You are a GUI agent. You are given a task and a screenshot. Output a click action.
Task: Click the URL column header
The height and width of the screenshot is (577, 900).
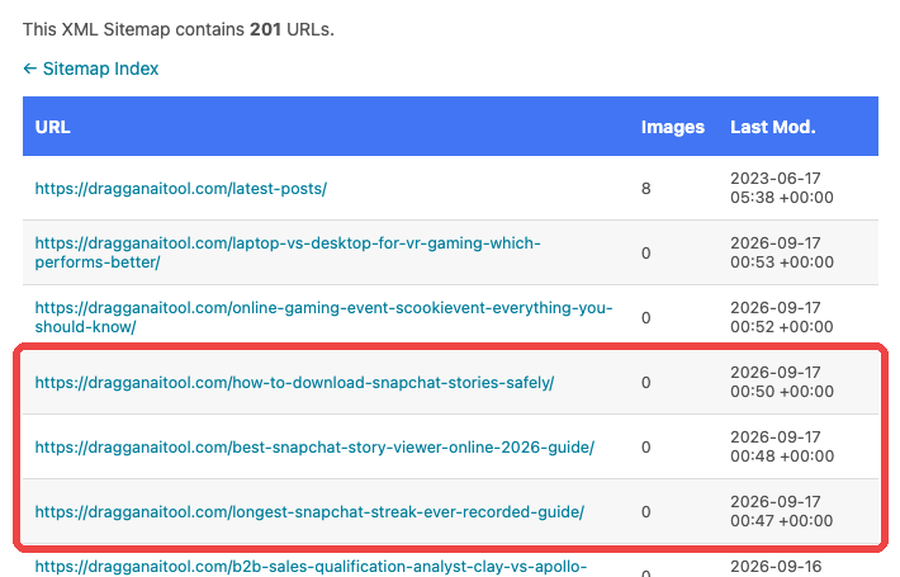coord(53,127)
